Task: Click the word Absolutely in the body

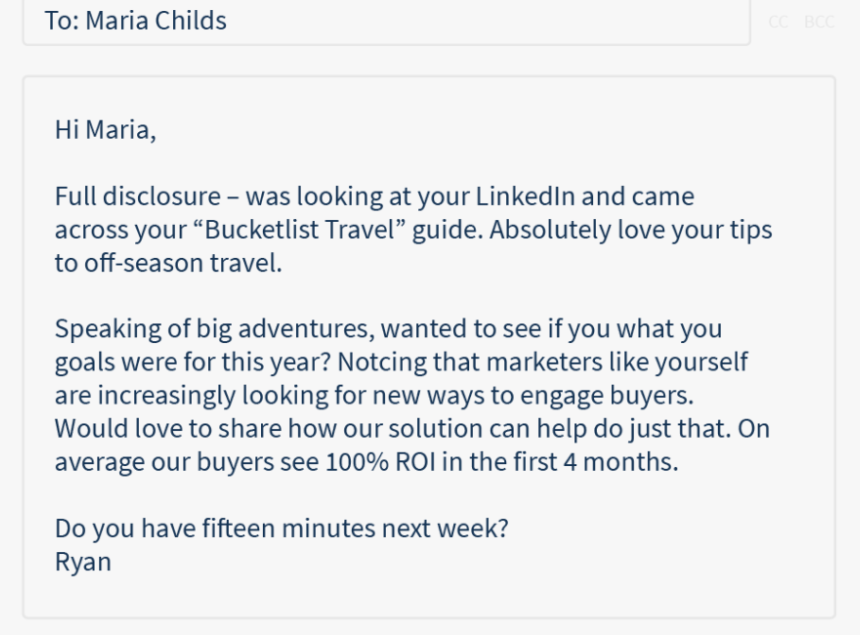Action: 550,230
